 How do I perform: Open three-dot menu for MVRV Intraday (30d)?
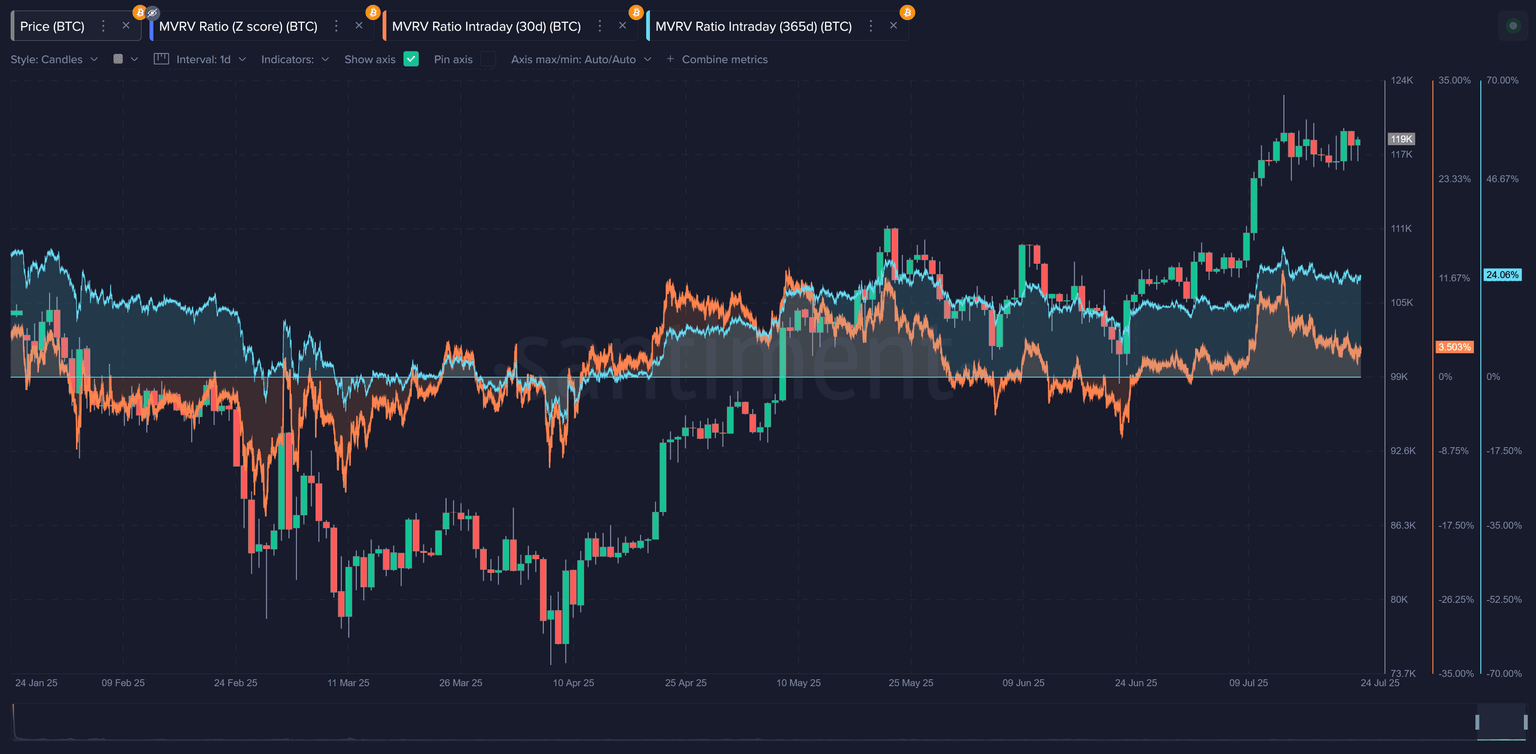point(600,26)
